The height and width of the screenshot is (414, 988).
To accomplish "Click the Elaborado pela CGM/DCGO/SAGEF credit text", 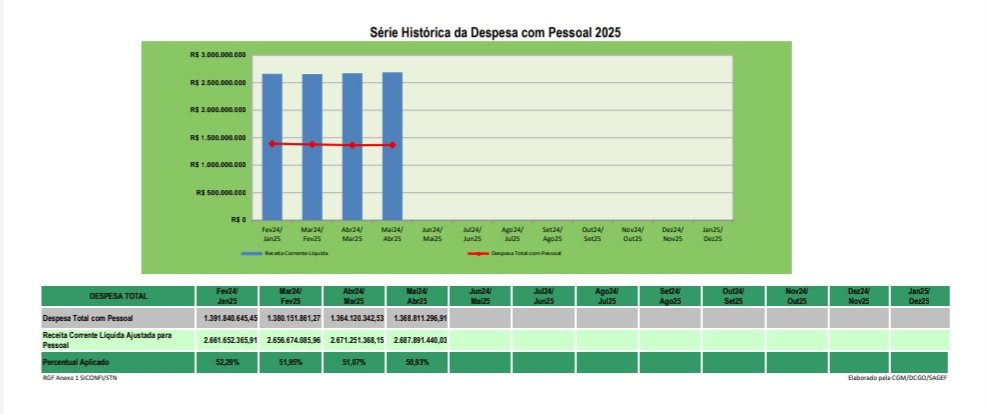I will [897, 378].
